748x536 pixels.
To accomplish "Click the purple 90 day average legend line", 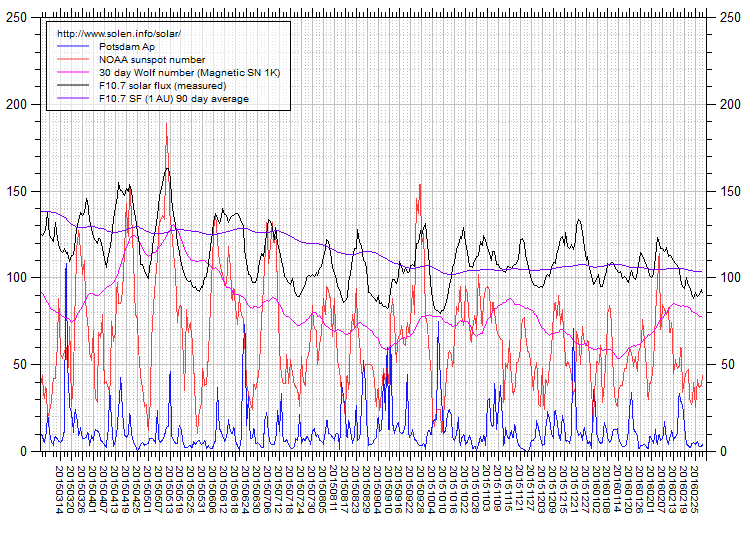I will [73, 99].
